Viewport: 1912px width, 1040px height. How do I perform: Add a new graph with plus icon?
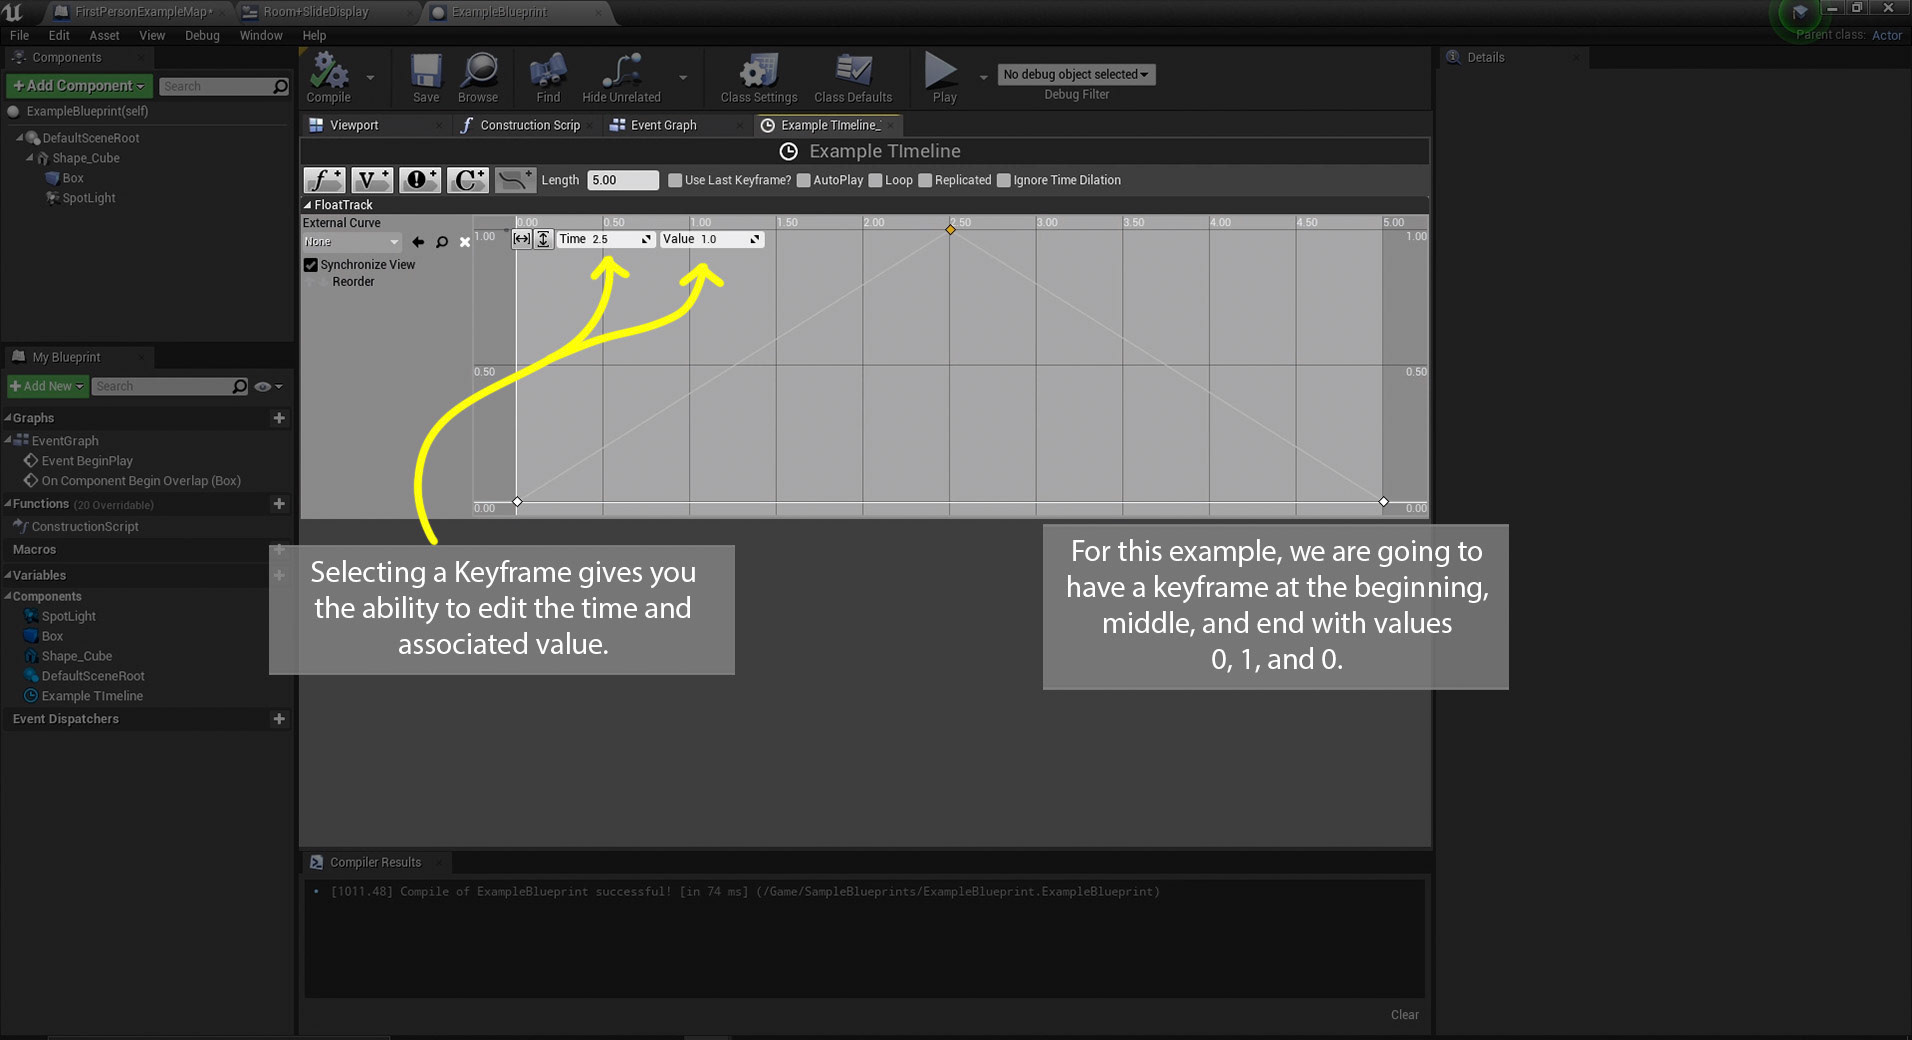pos(279,418)
